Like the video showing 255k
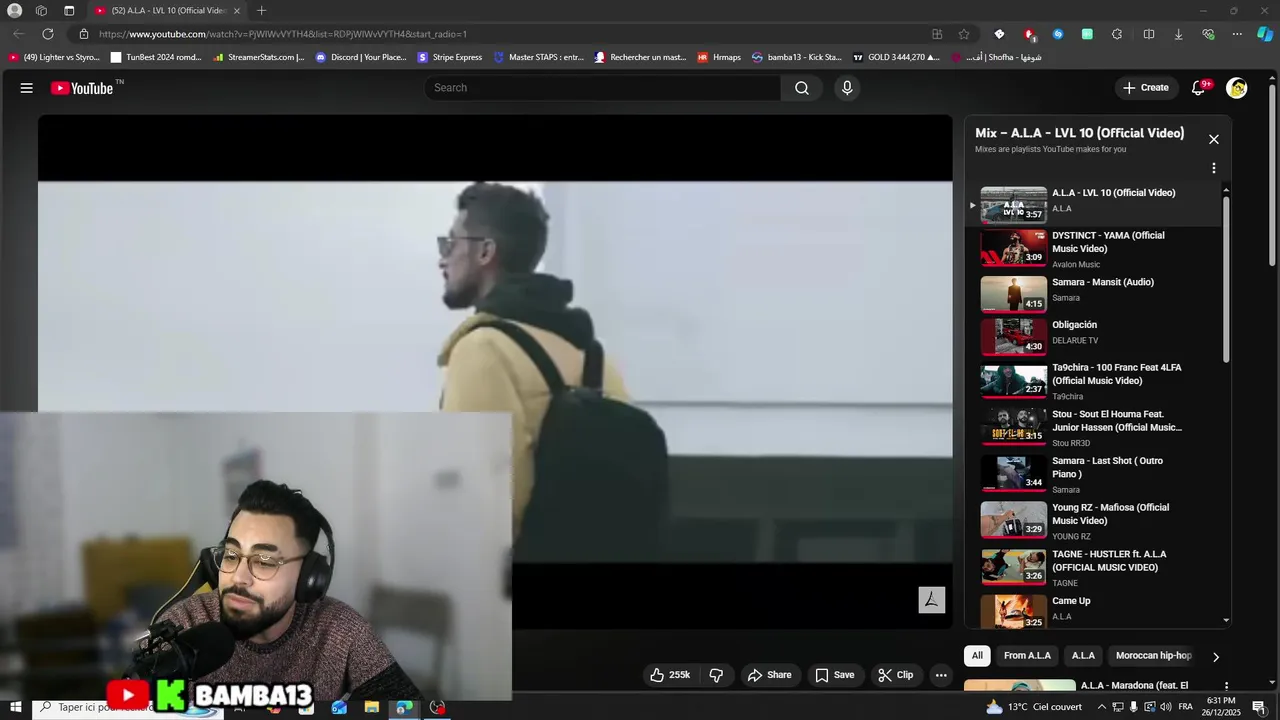 coord(670,675)
